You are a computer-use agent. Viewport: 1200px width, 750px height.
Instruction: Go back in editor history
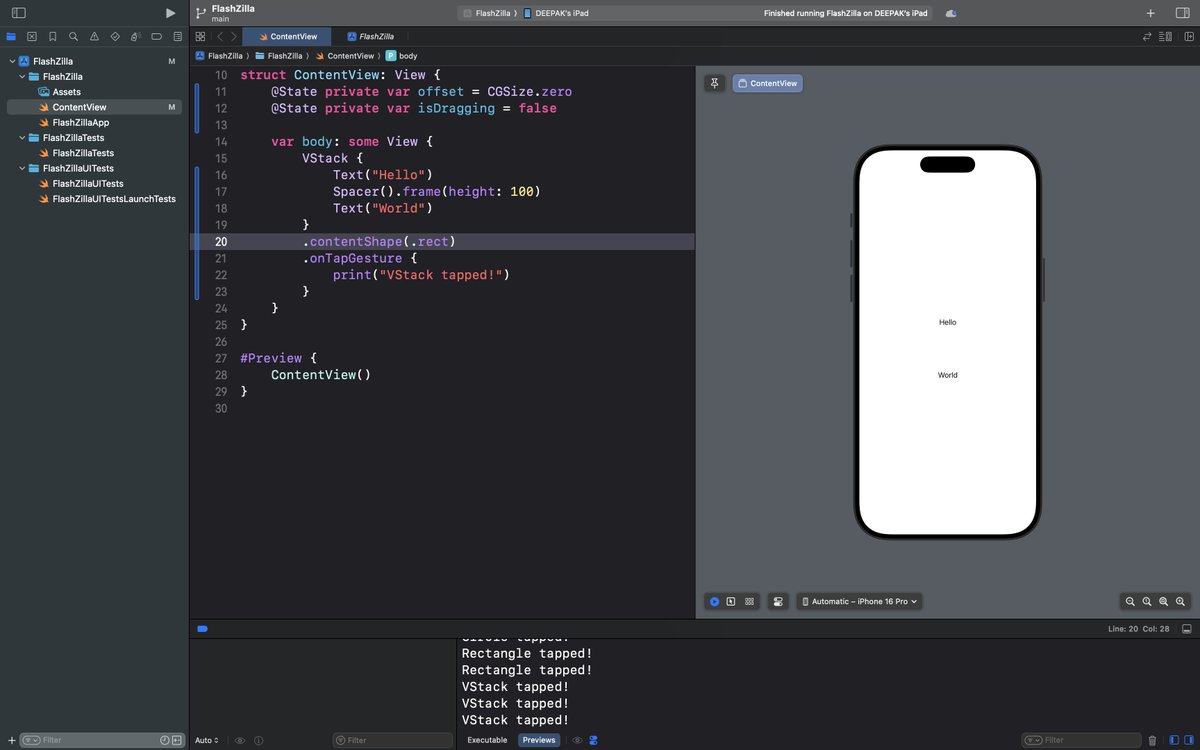tap(219, 36)
